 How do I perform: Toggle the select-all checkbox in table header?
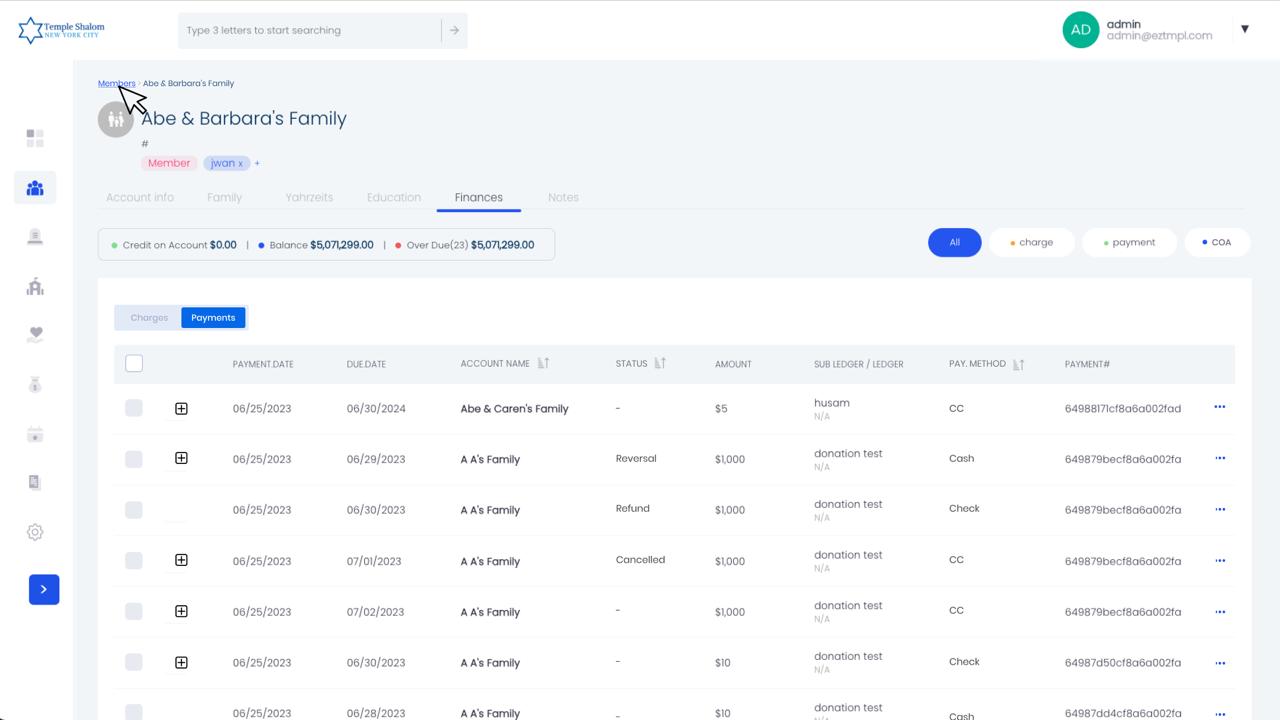tap(134, 363)
